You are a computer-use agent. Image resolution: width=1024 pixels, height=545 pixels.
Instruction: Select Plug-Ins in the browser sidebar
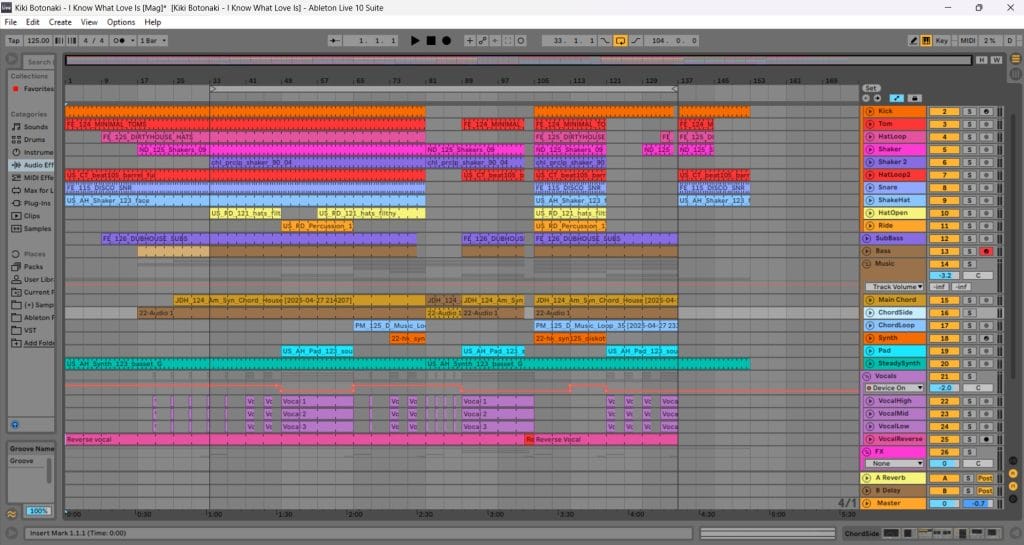click(x=37, y=202)
